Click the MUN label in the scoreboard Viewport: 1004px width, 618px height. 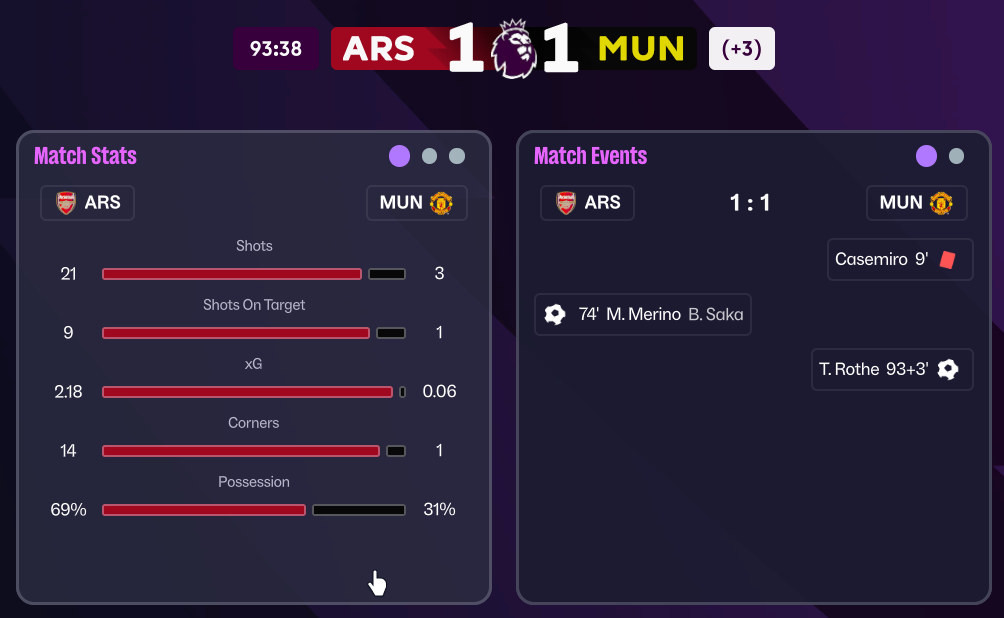tap(641, 48)
